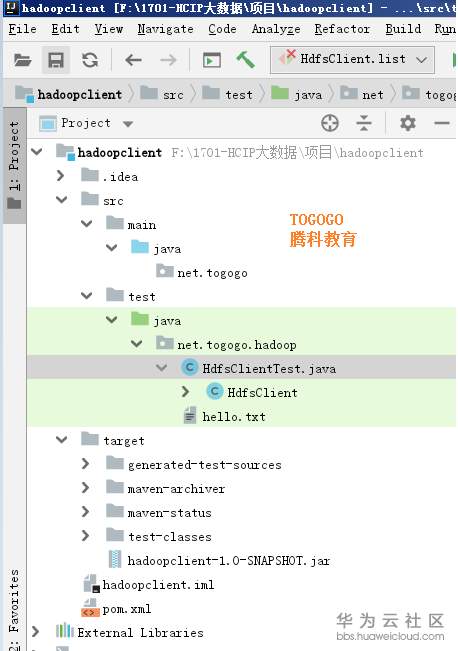This screenshot has width=458, height=651.
Task: Expand generated-test-sources folder
Action: 86,464
